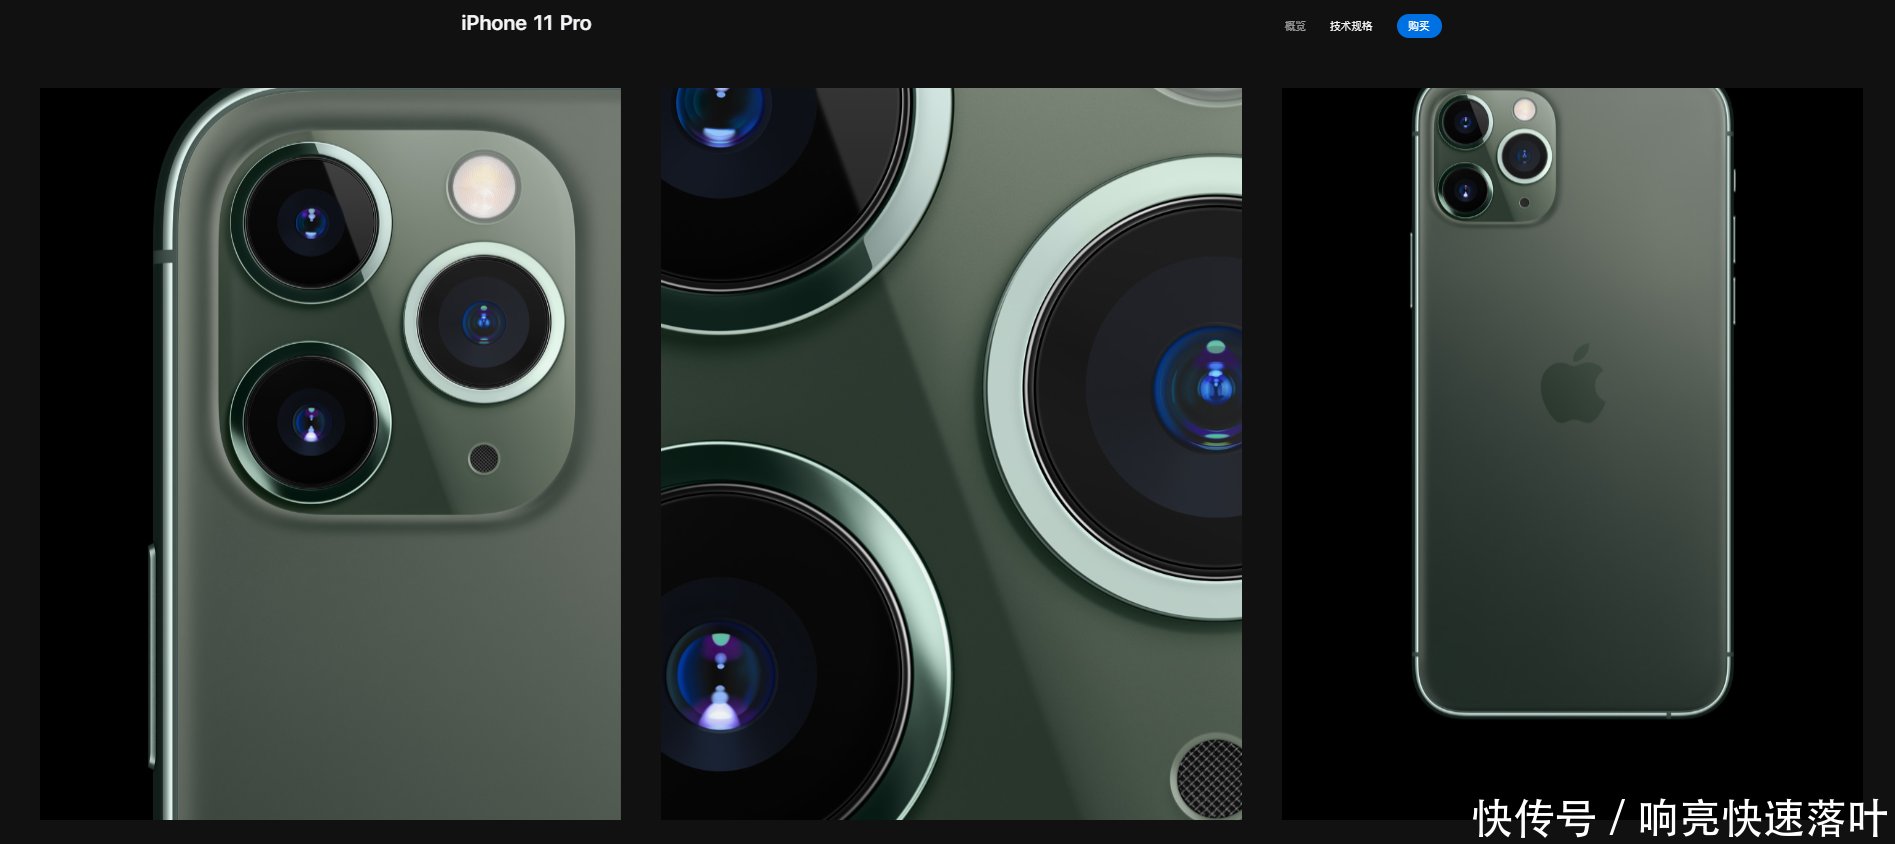This screenshot has width=1895, height=844.
Task: Click the right-side camera lens in left image
Action: 484,322
